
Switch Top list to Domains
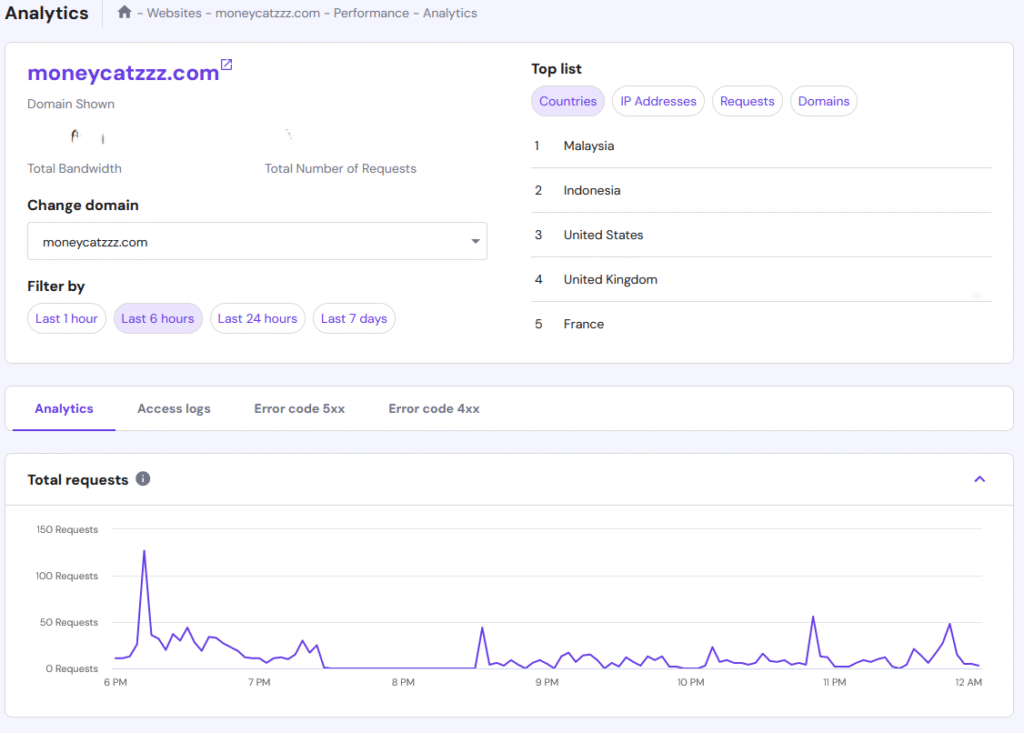pyautogui.click(x=824, y=101)
